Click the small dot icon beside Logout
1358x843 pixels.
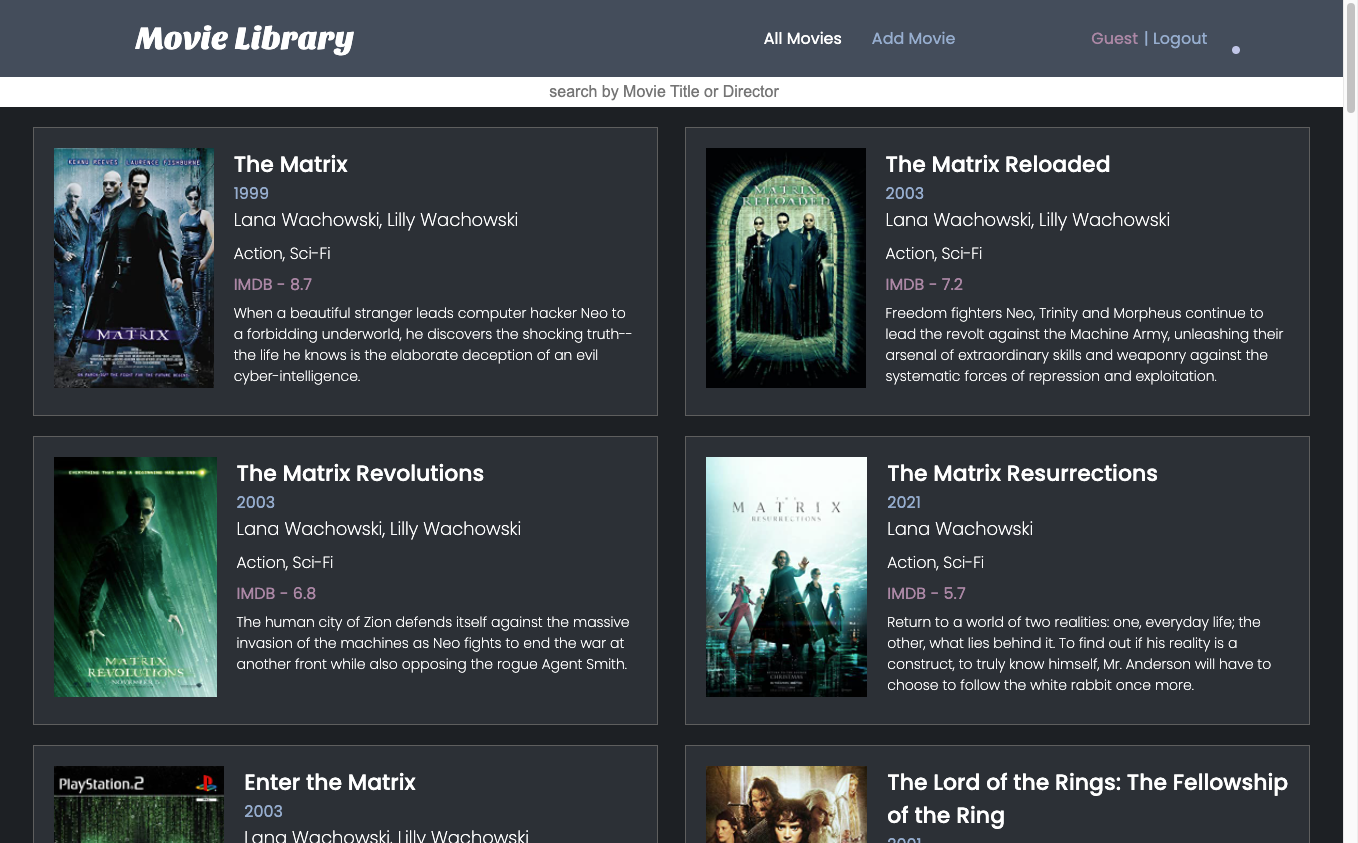pos(1236,50)
